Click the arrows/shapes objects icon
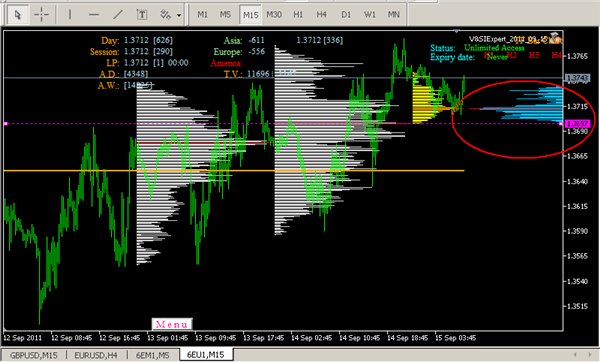This screenshot has width=600, height=362. (x=165, y=15)
